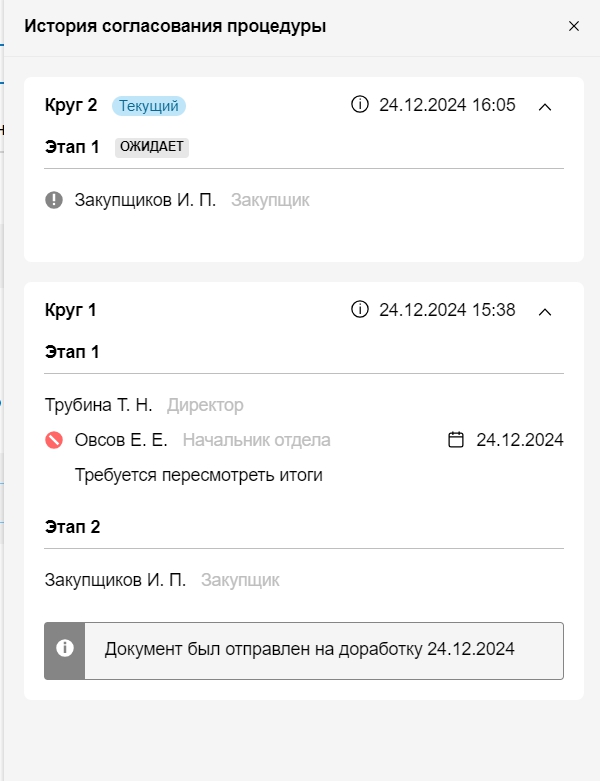Click Закупщиков И. П. in Круг 2

pyautogui.click(x=145, y=200)
